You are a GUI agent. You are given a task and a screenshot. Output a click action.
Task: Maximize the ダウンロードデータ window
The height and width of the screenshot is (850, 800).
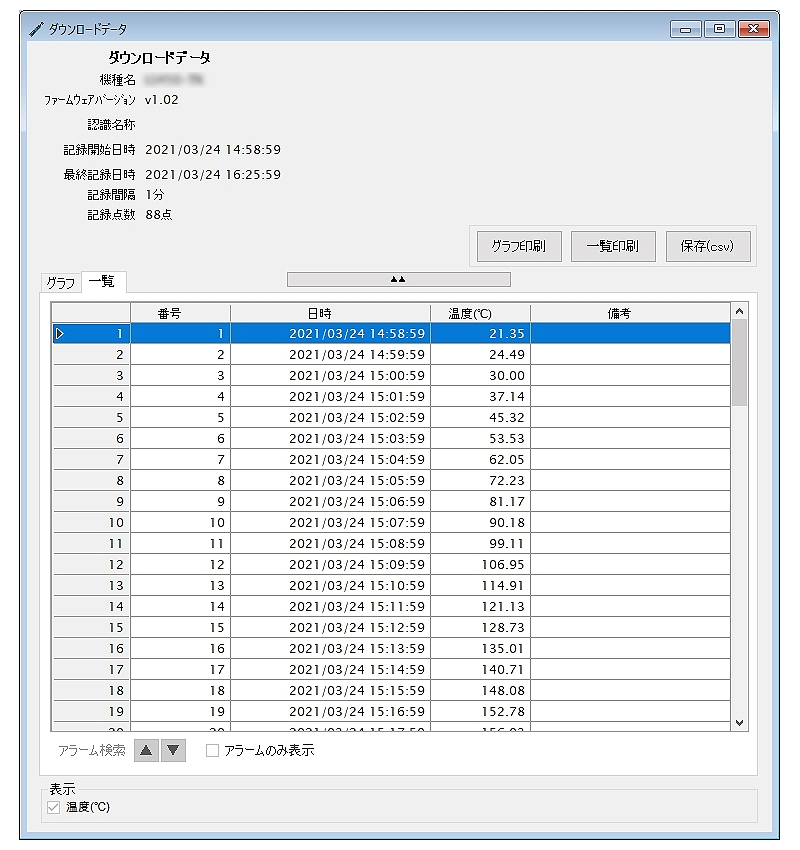pos(718,29)
